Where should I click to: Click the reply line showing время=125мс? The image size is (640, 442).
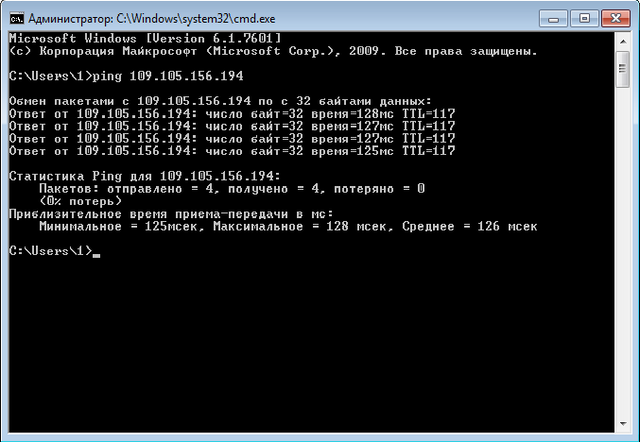click(232, 151)
